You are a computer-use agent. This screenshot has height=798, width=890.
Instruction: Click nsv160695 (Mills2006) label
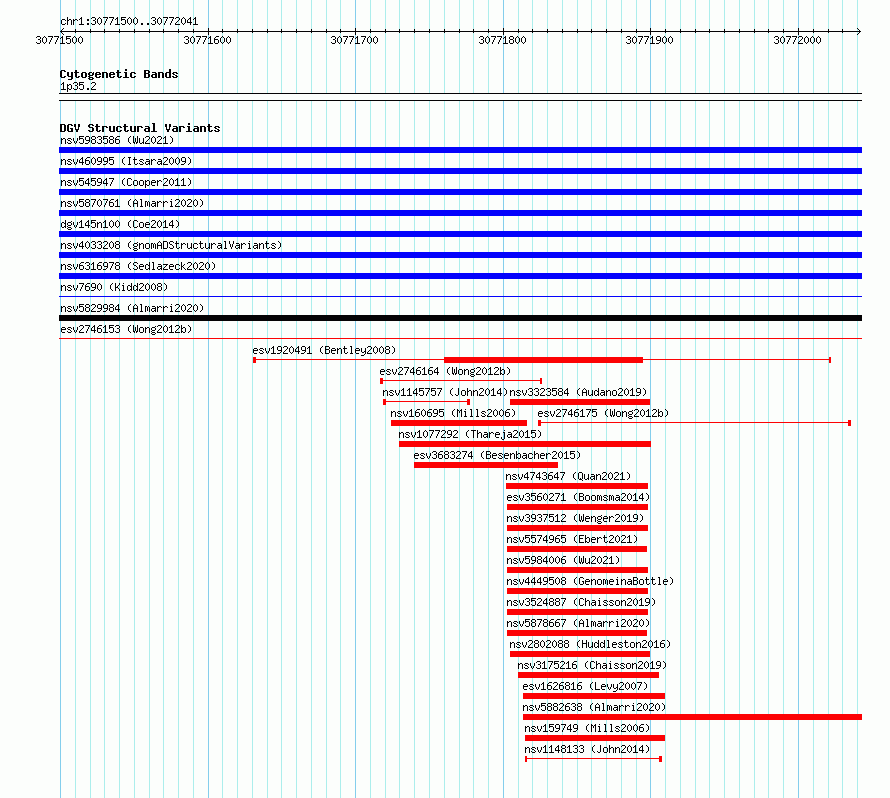pos(453,413)
